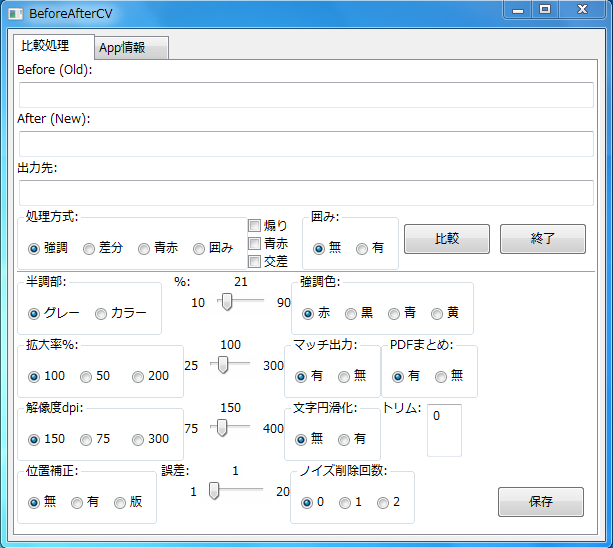Set 位置補正 to 有
This screenshot has height=548, width=613.
click(x=85, y=502)
